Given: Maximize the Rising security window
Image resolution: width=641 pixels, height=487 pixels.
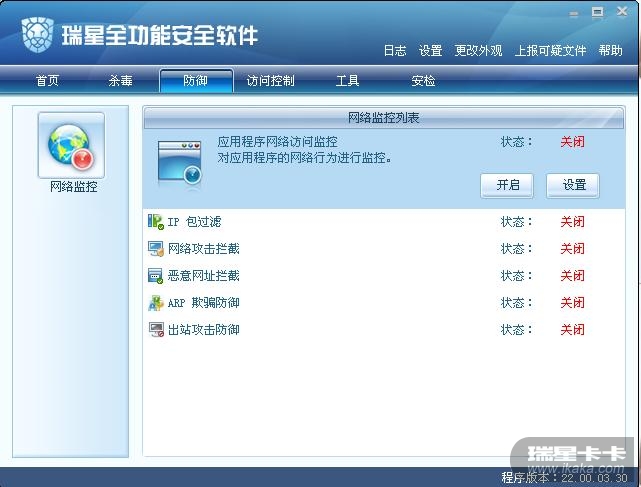Looking at the screenshot, I should click(x=597, y=12).
